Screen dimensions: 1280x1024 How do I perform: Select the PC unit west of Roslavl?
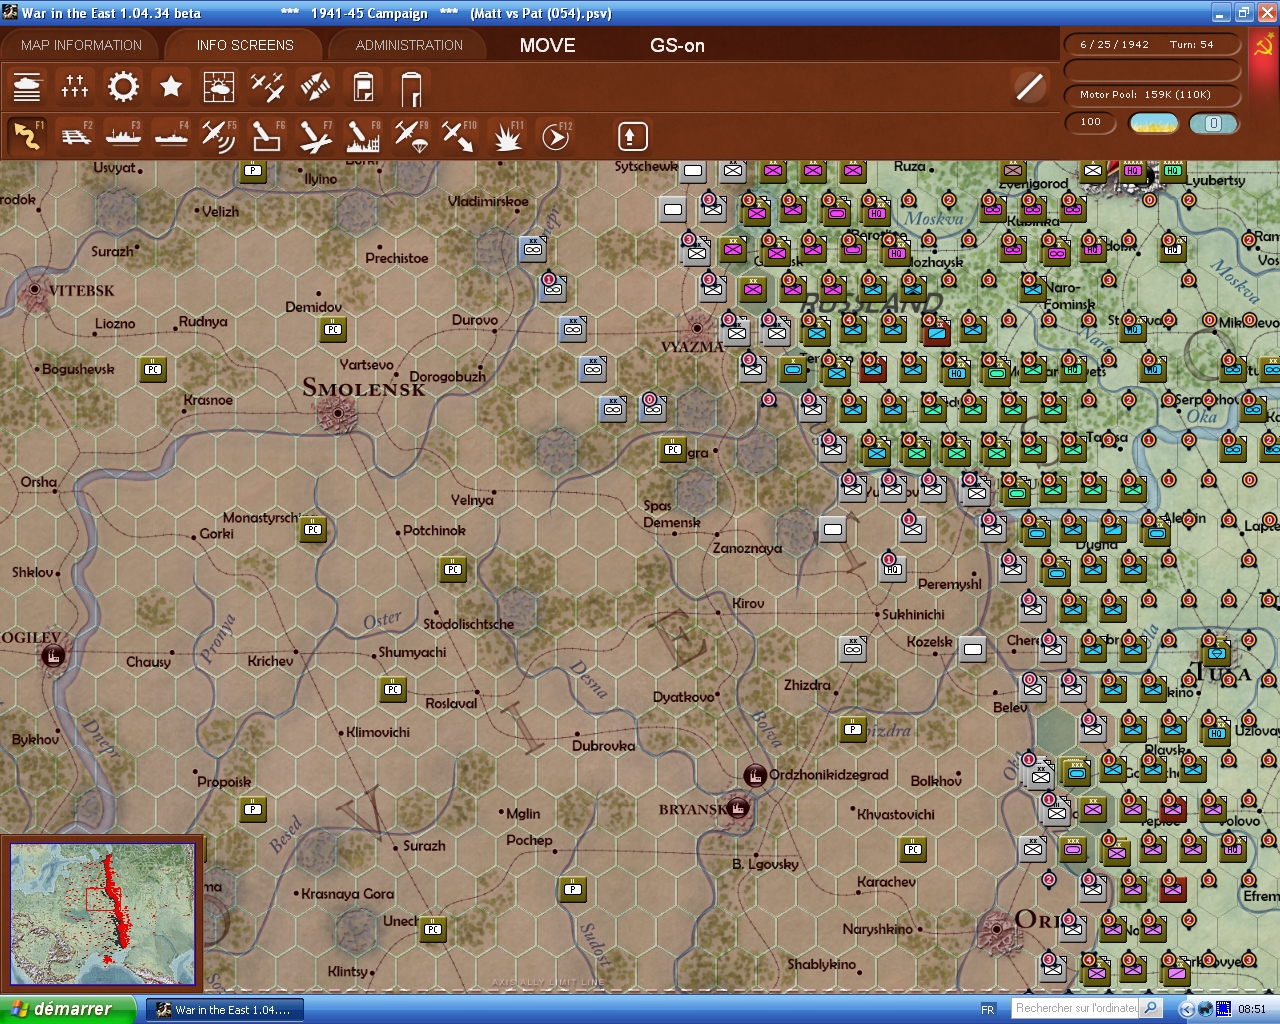[x=393, y=689]
